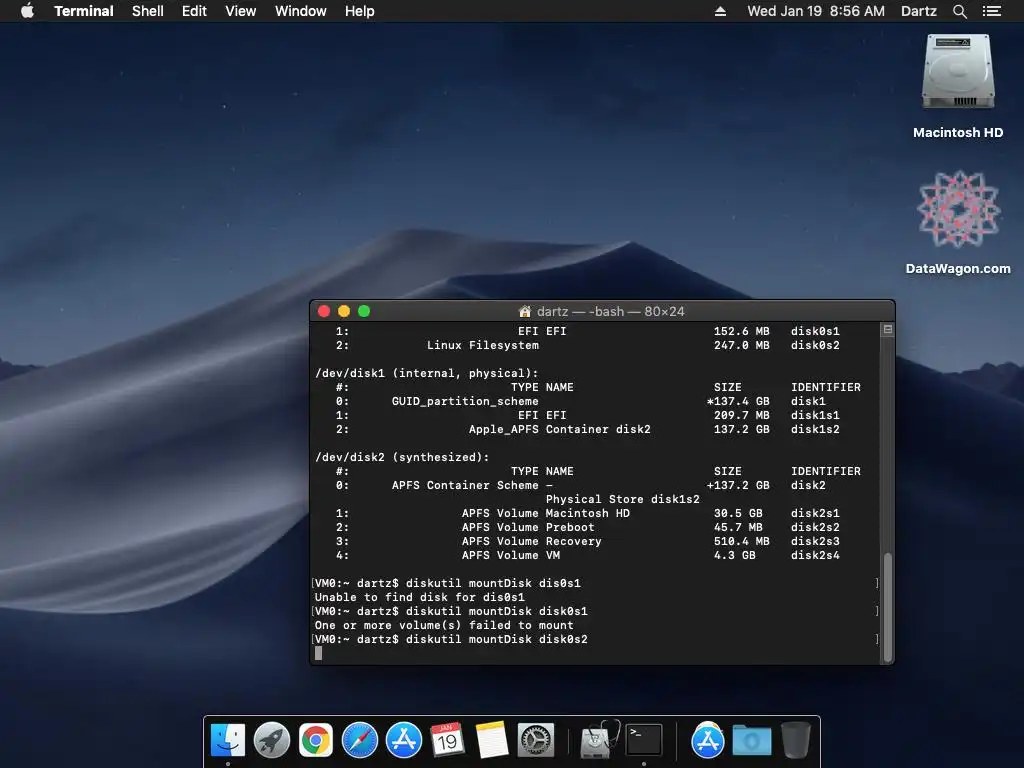The height and width of the screenshot is (768, 1024).
Task: Click 'One or more volume(s) failed to mount'
Action: pos(444,625)
